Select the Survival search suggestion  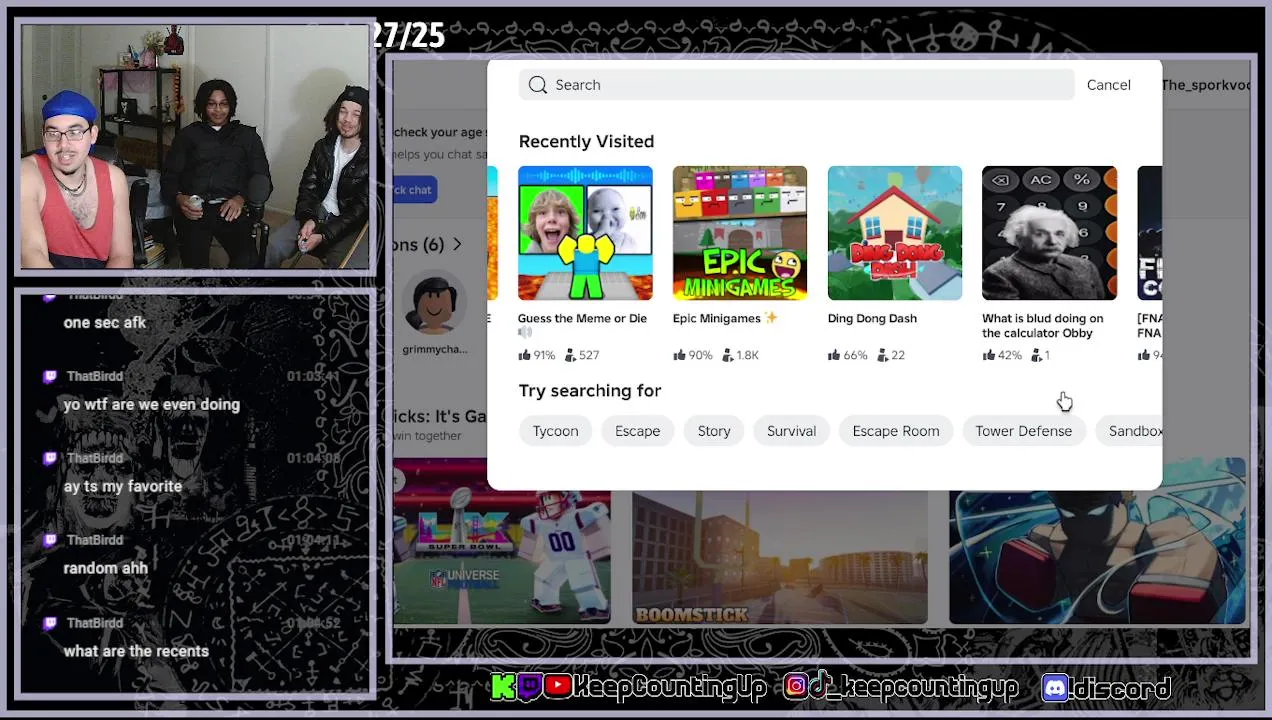point(791,431)
